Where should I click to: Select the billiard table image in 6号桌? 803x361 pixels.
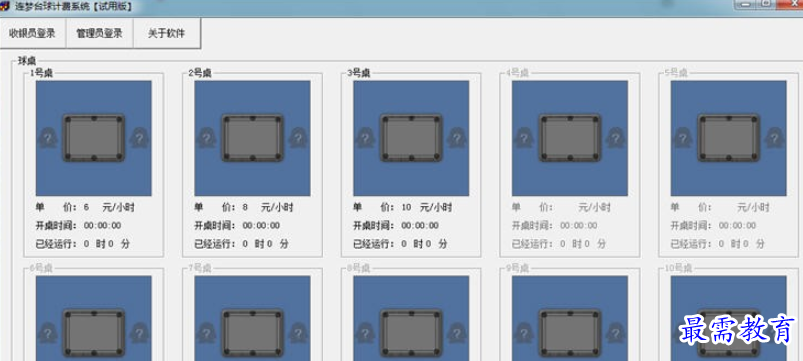(x=94, y=333)
